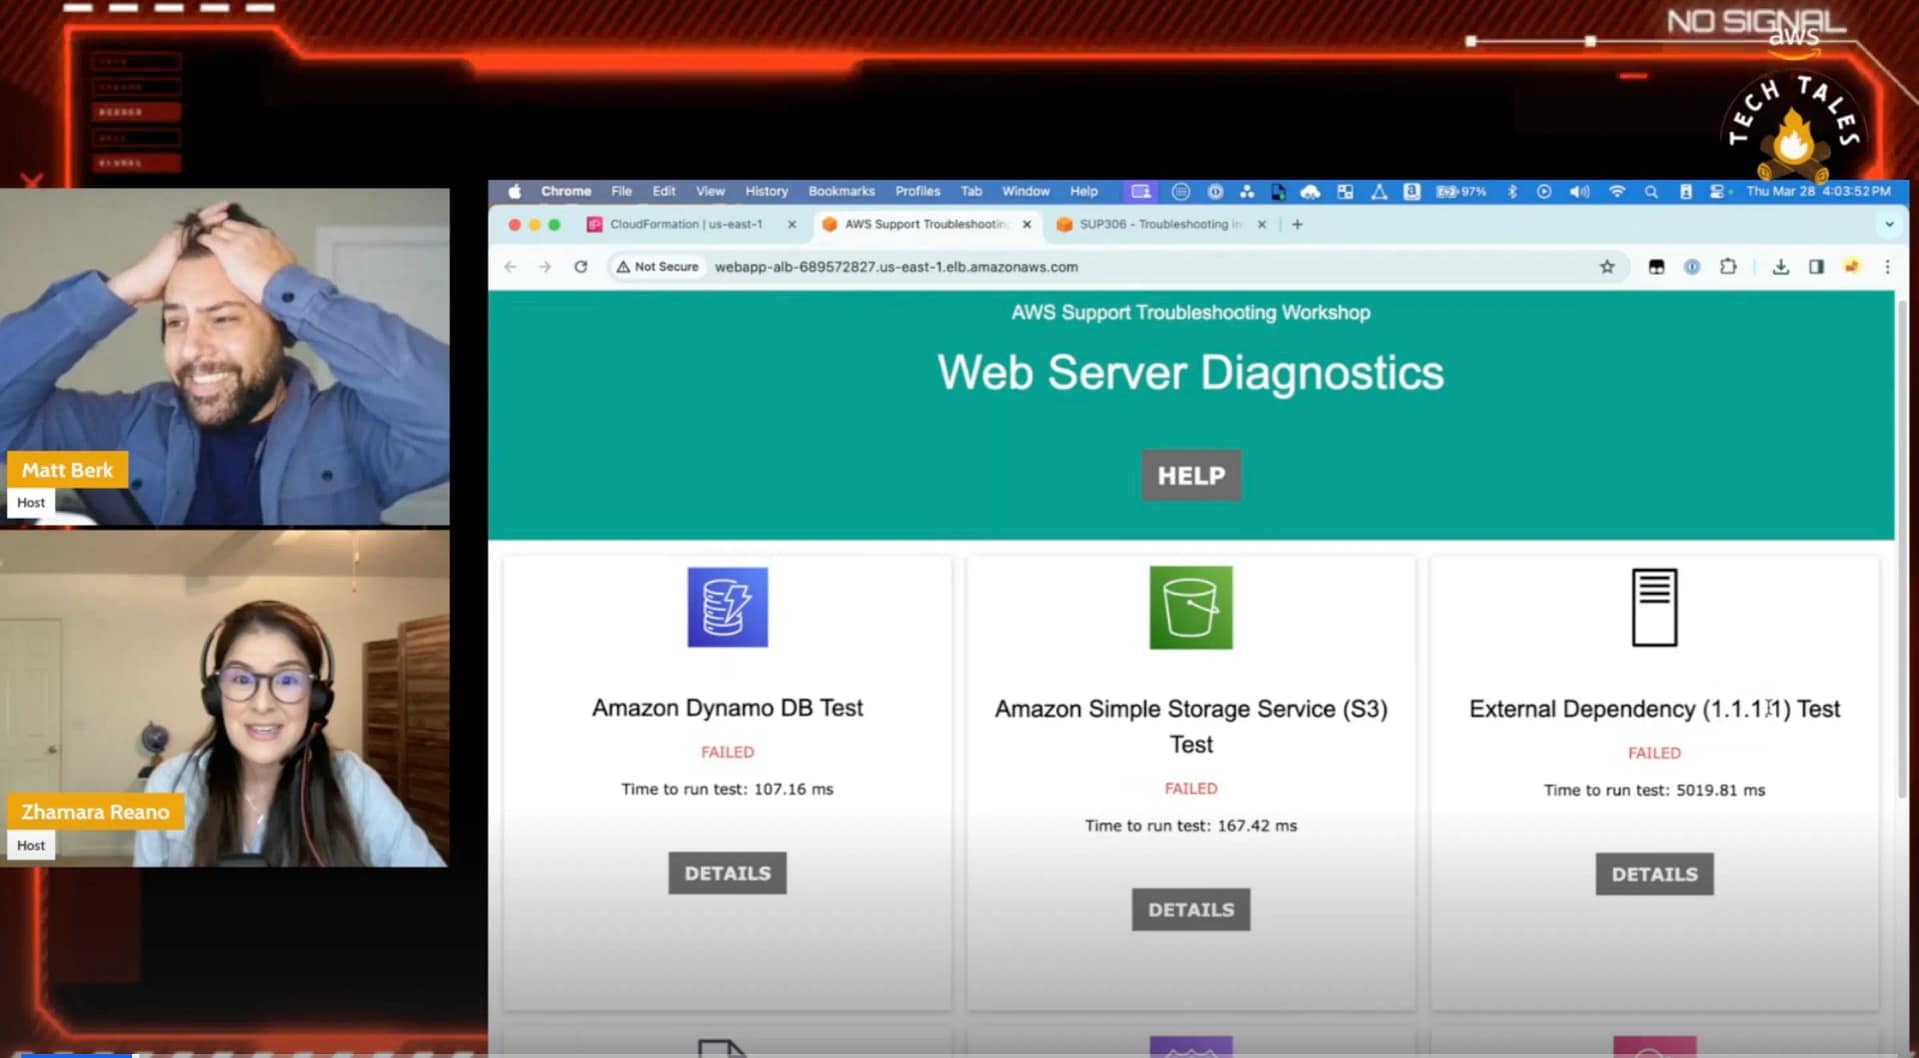Expand the Chrome tab search dropdown
Screen dimensions: 1919x1058
(1889, 224)
